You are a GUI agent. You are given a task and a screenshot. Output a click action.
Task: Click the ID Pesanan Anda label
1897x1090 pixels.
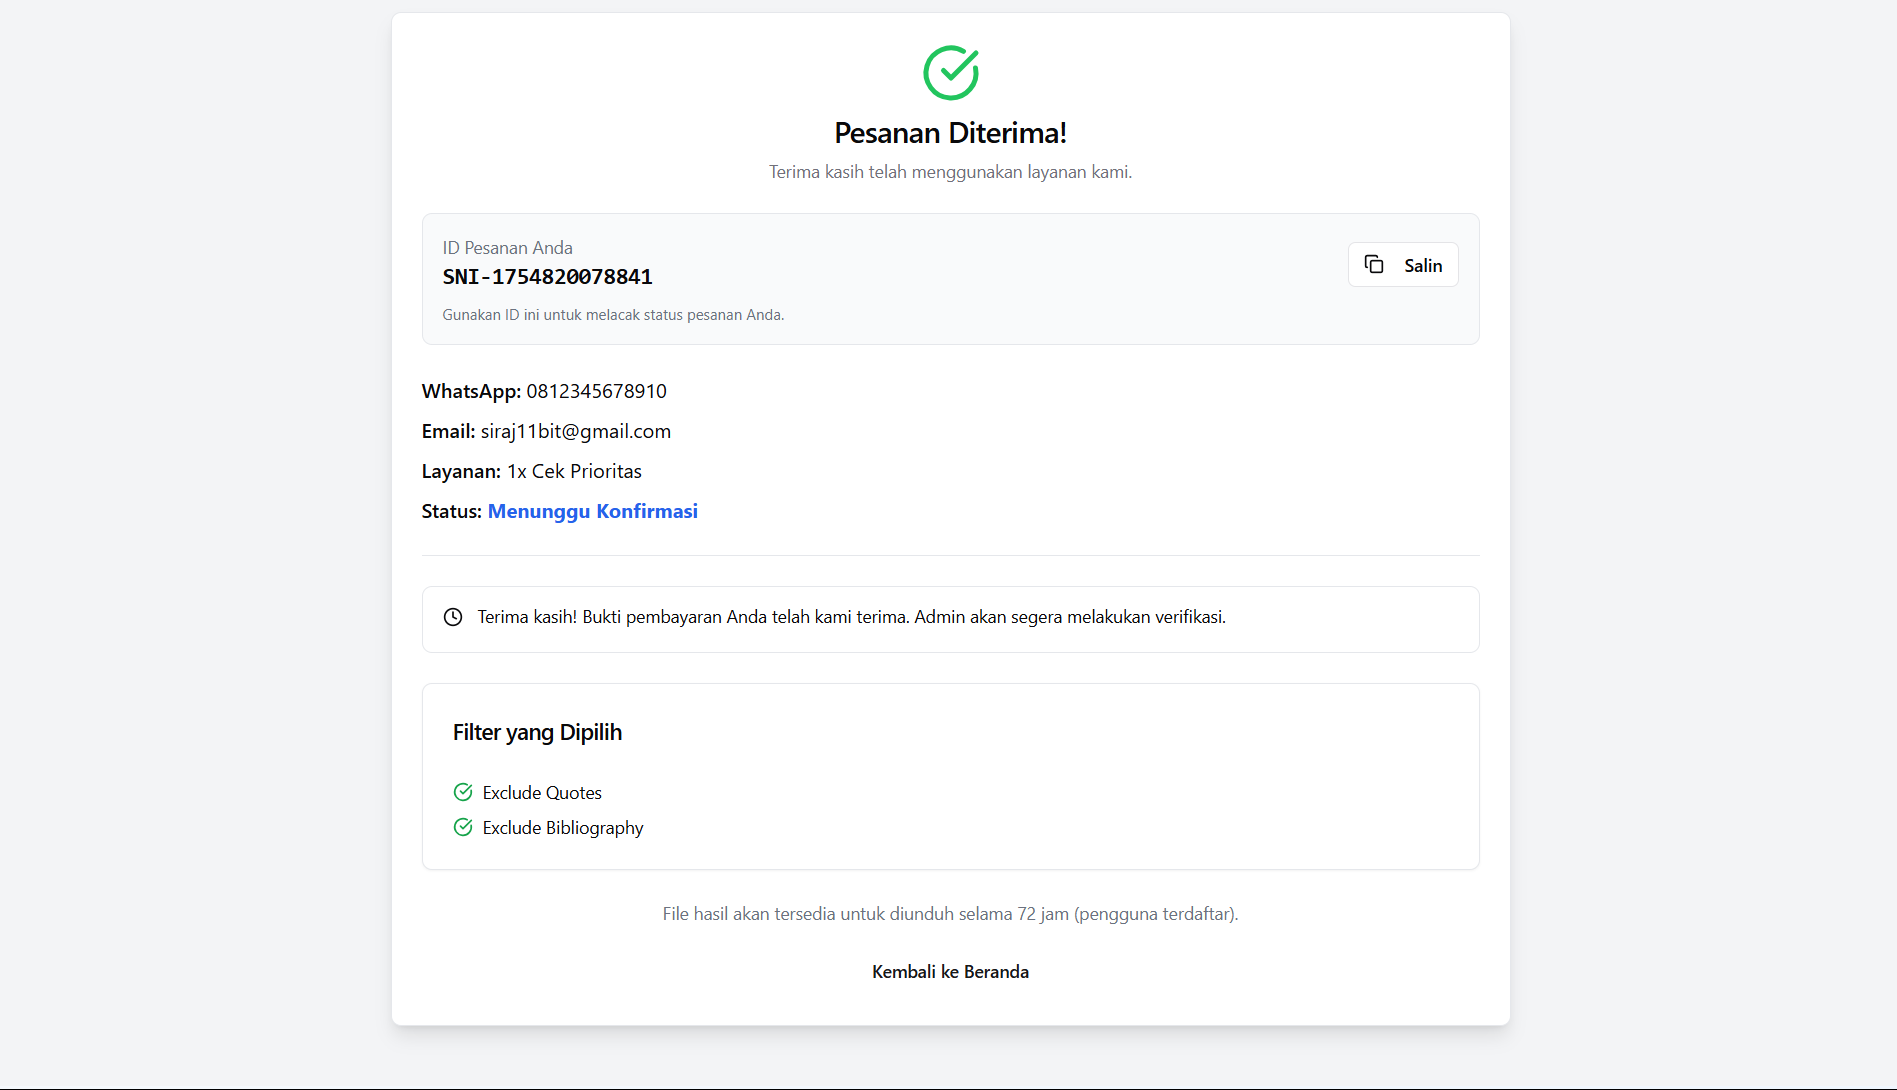pos(507,248)
